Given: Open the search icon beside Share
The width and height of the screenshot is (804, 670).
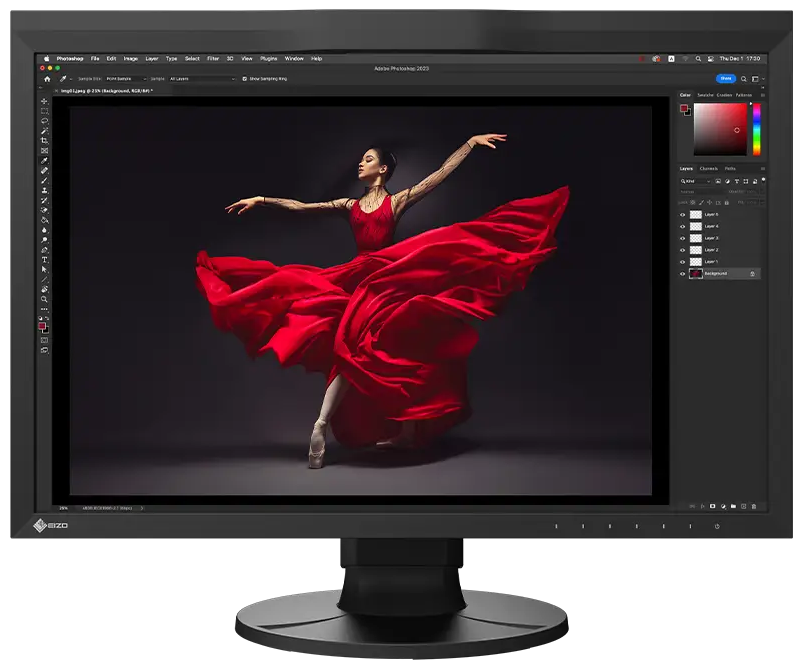Looking at the screenshot, I should click(x=743, y=78).
